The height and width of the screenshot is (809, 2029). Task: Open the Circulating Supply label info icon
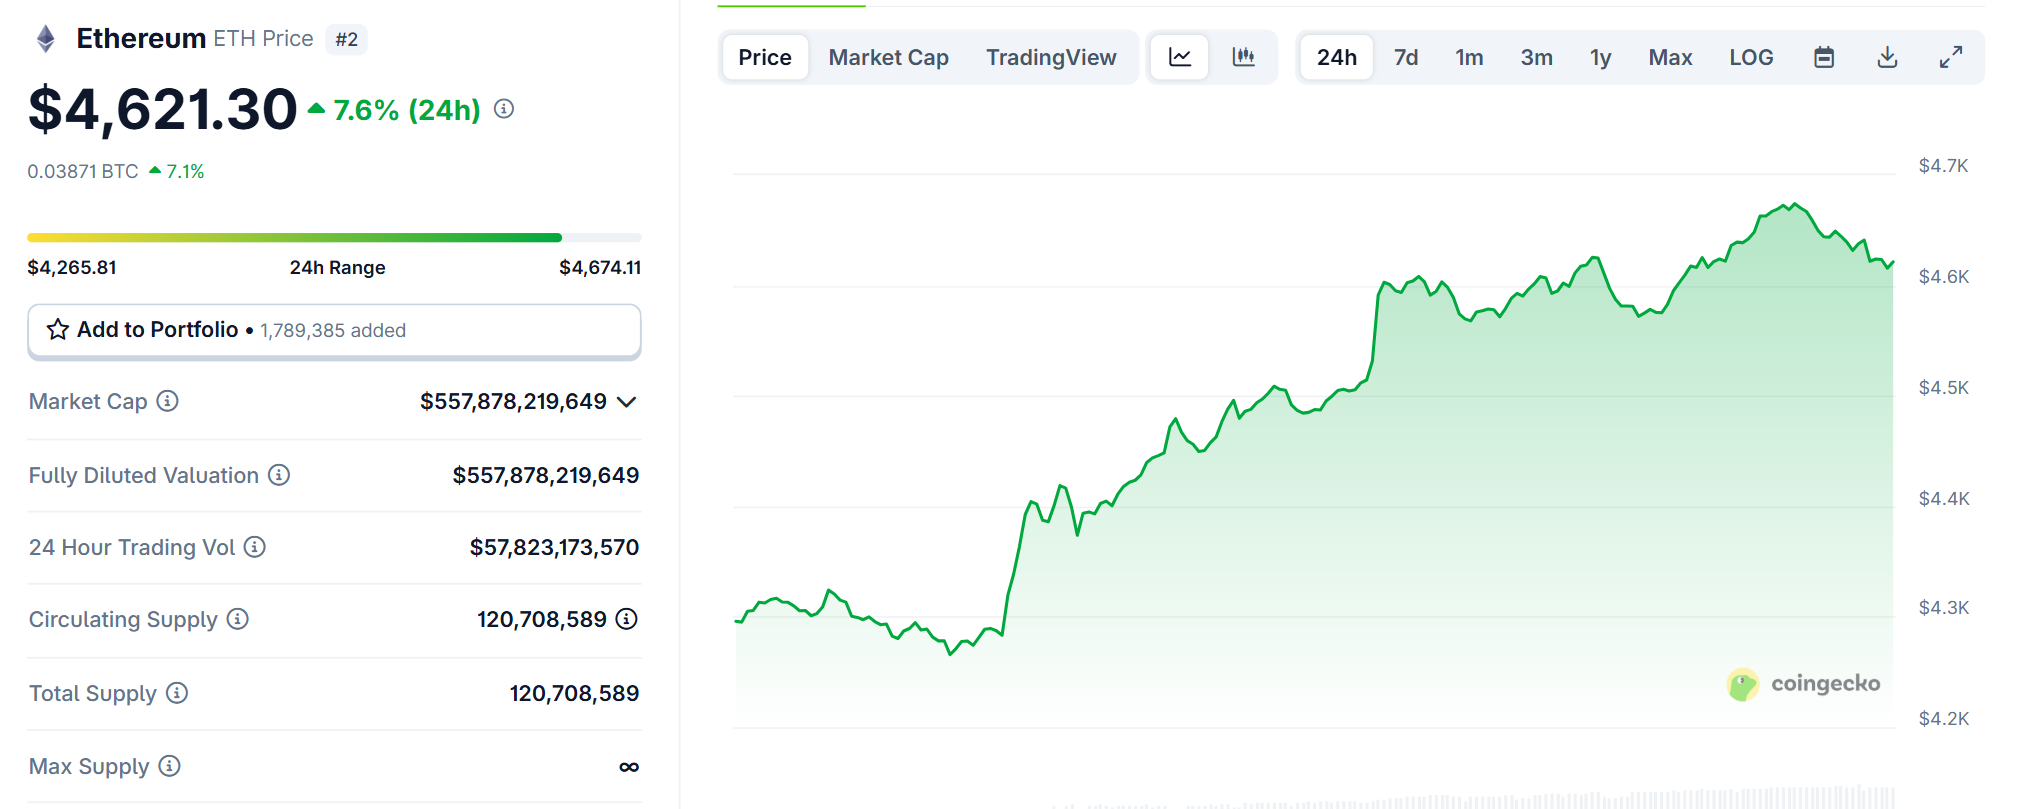pyautogui.click(x=238, y=619)
